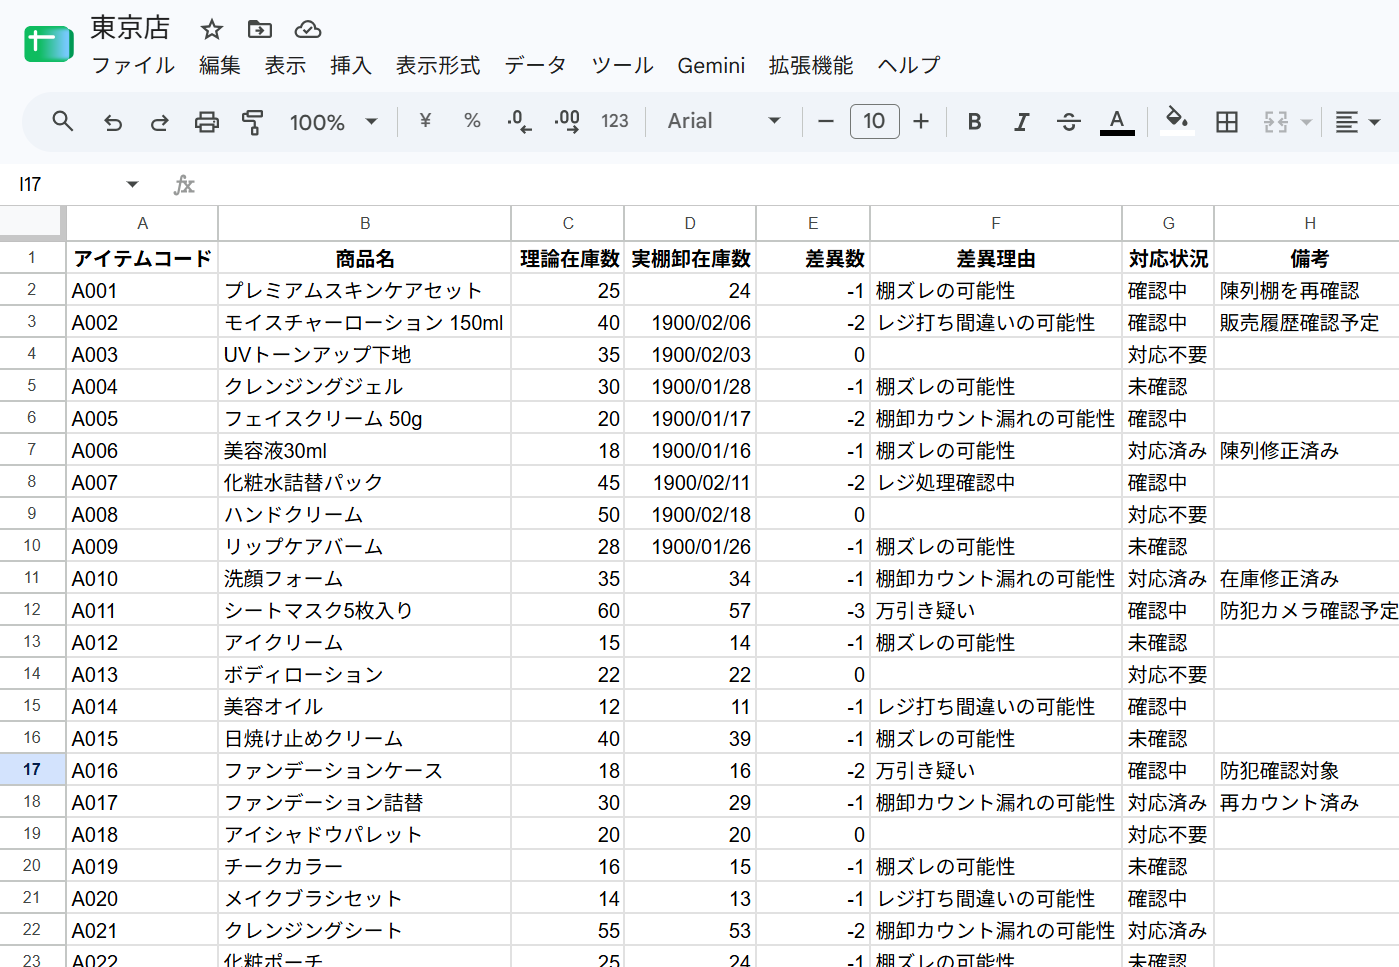Select the 差異理由 header cell
The width and height of the screenshot is (1399, 967).
coord(996,258)
